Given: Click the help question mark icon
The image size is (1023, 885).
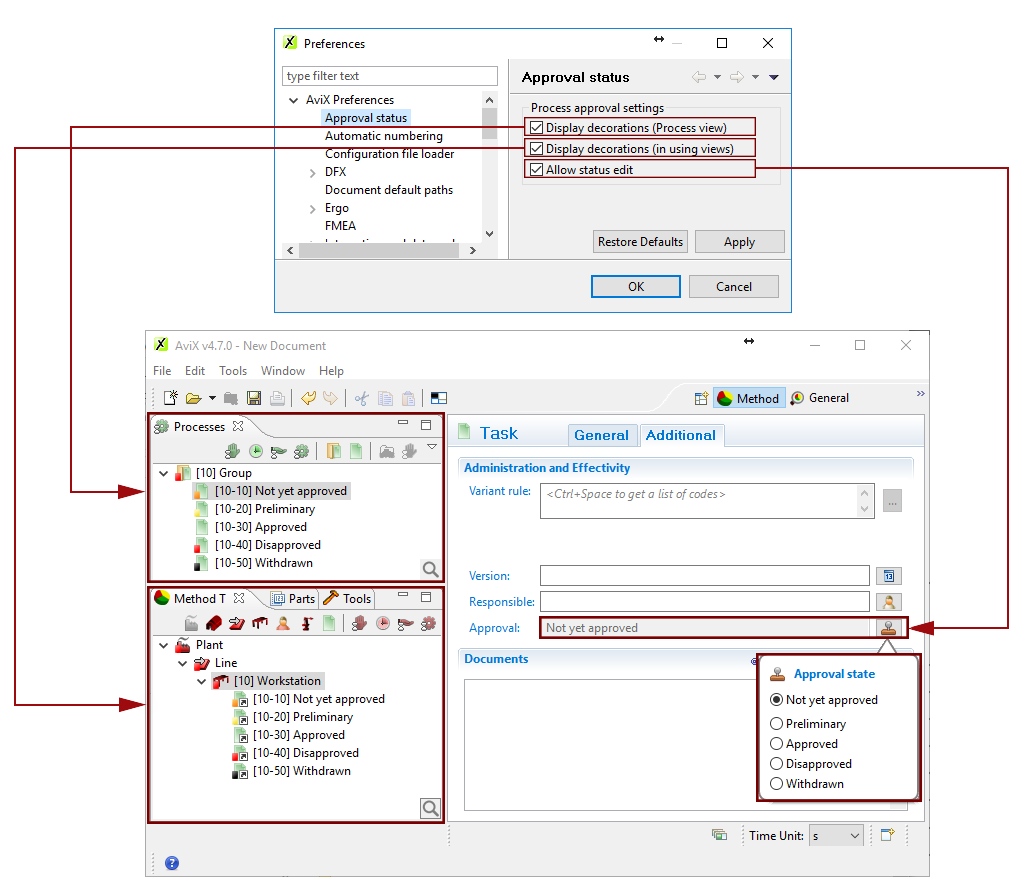Looking at the screenshot, I should coord(172,863).
